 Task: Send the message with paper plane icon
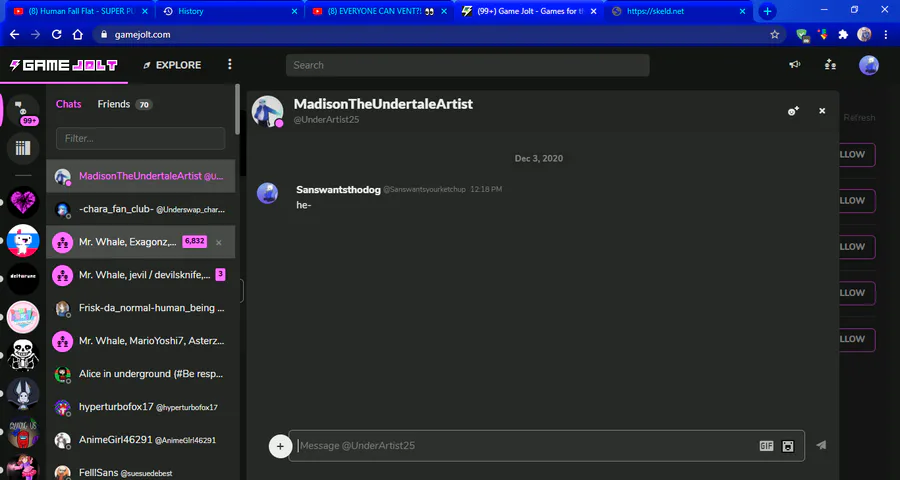821,445
